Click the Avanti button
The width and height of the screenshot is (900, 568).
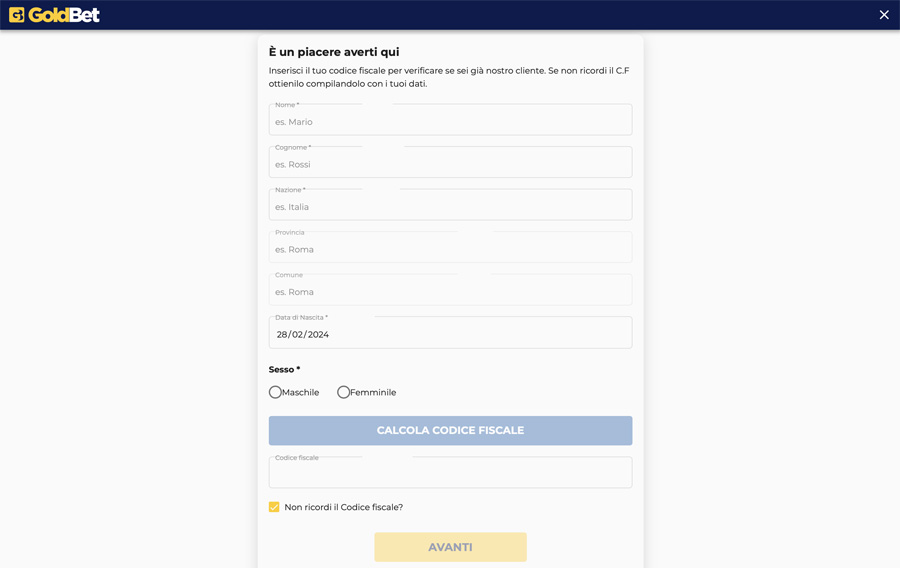[451, 547]
